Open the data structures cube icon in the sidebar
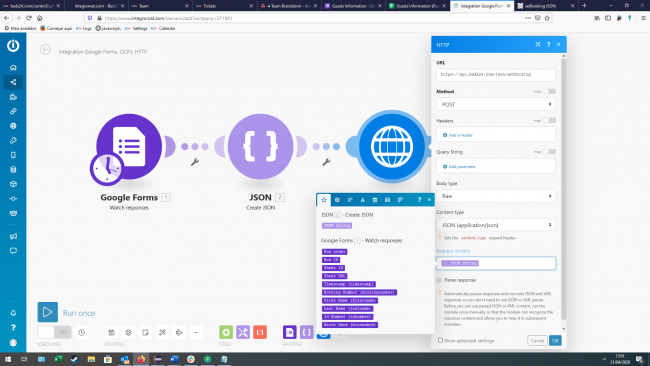The width and height of the screenshot is (650, 366). point(13,184)
